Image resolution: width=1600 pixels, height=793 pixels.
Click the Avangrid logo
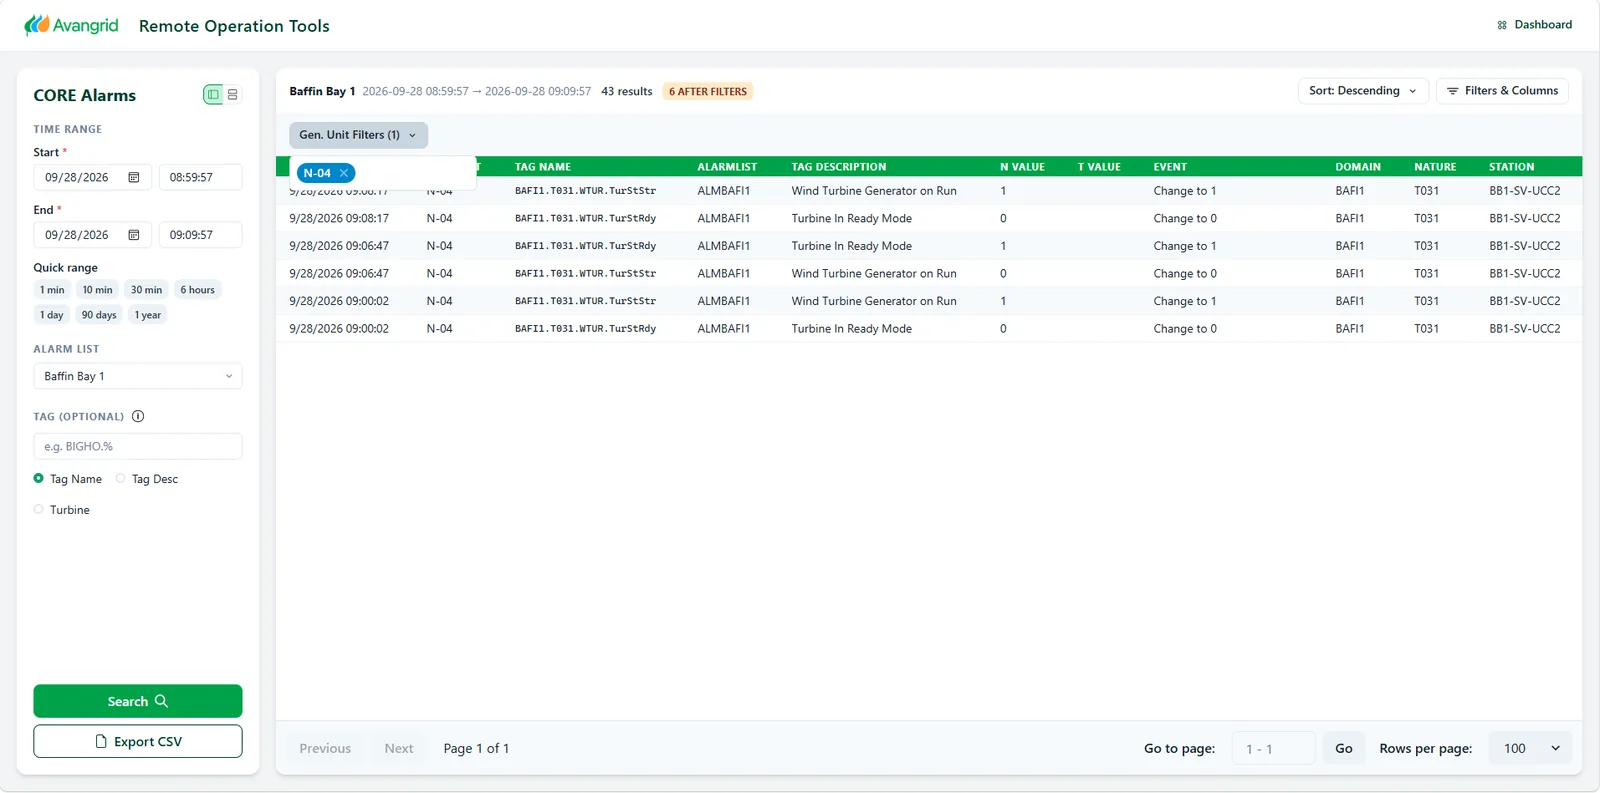point(71,25)
